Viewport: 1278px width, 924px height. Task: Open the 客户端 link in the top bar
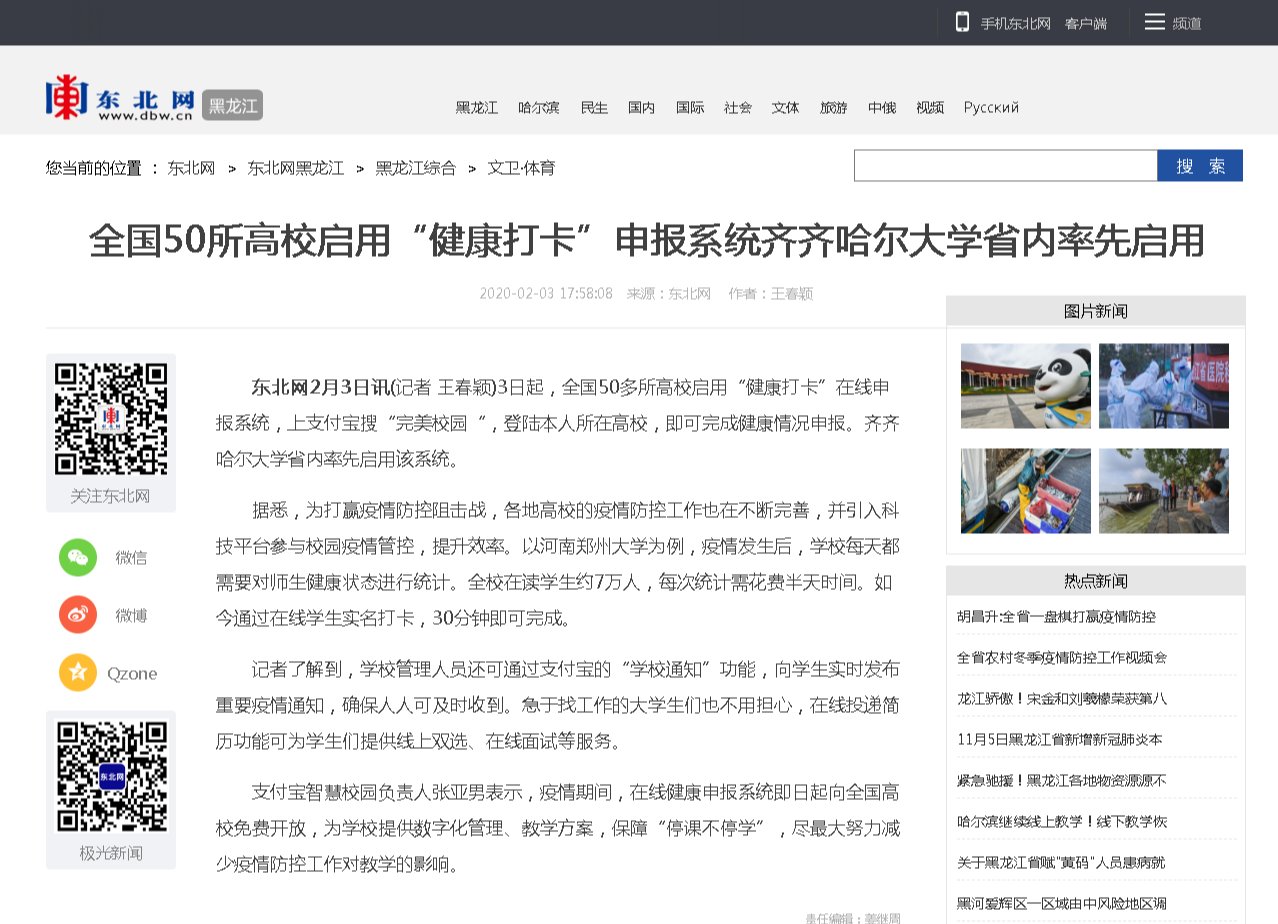tap(1085, 23)
